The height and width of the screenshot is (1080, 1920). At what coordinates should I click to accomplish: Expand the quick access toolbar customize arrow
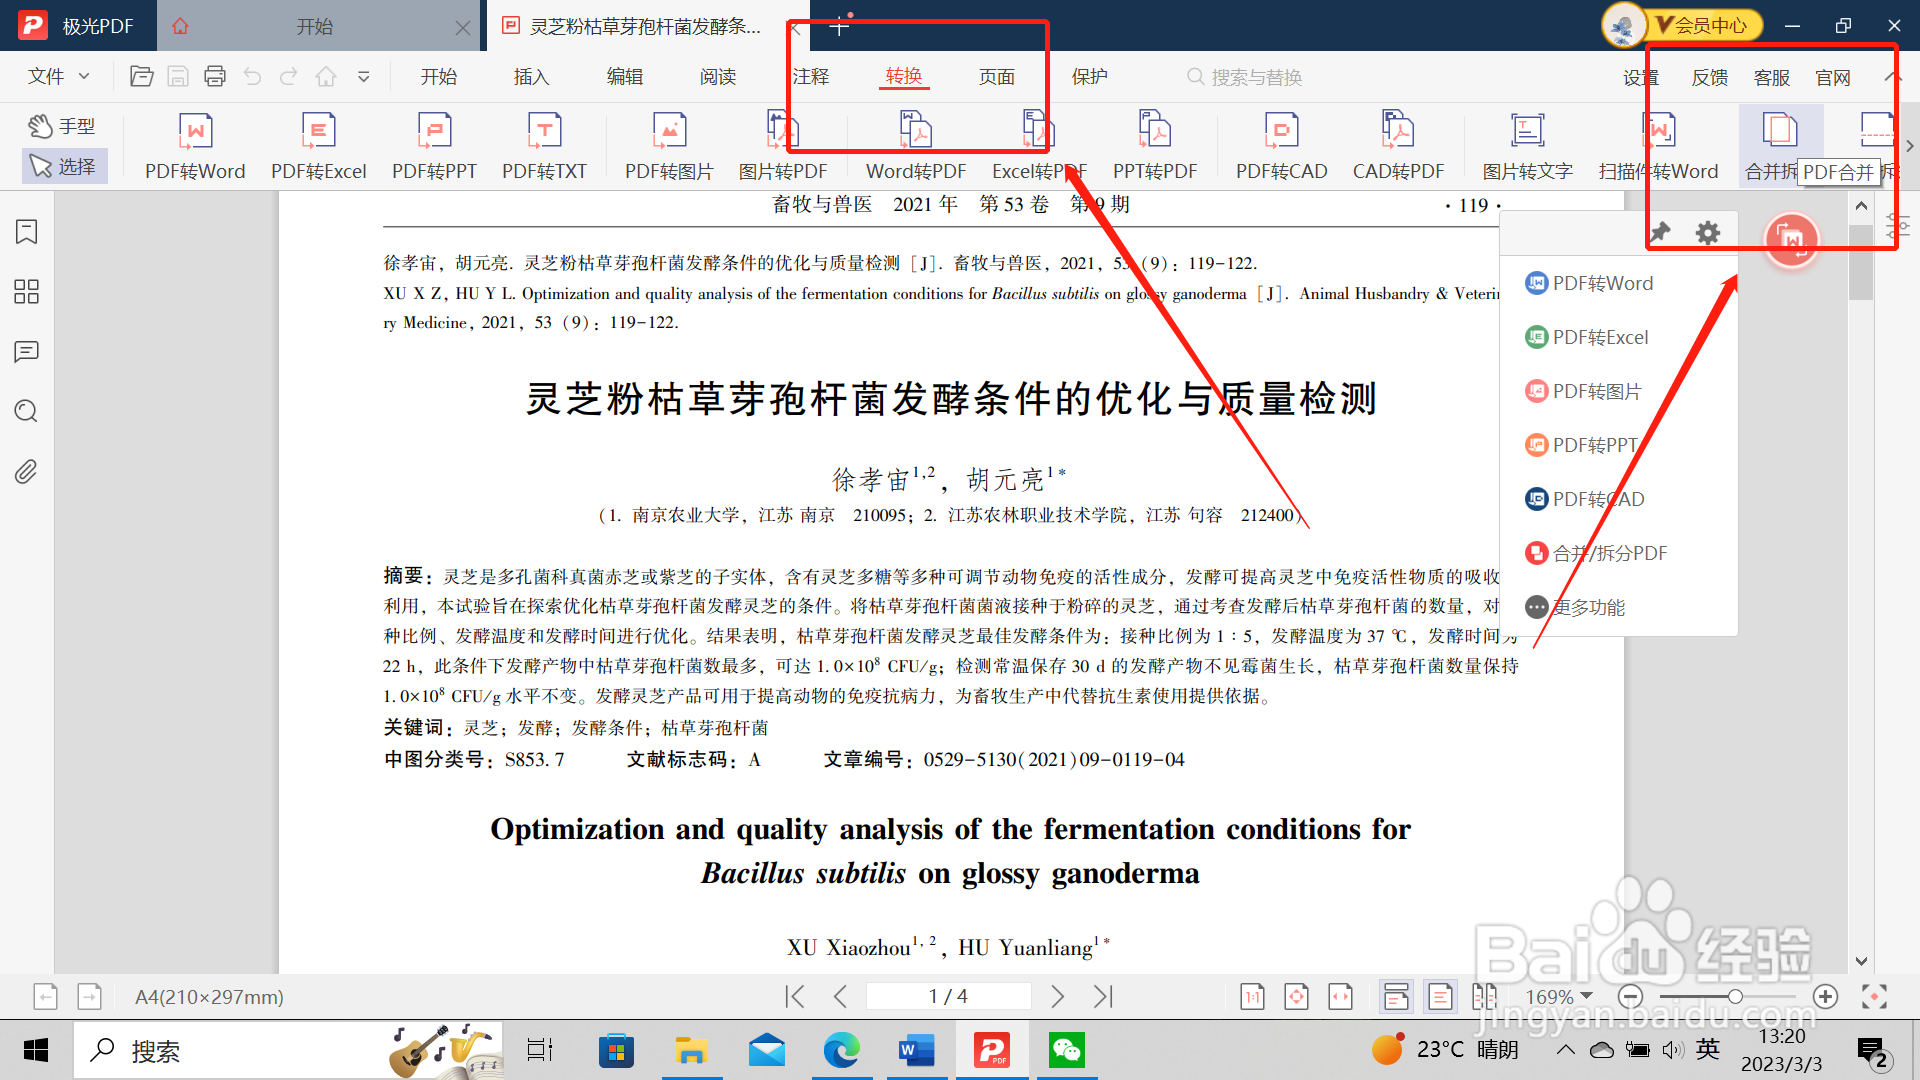[364, 77]
